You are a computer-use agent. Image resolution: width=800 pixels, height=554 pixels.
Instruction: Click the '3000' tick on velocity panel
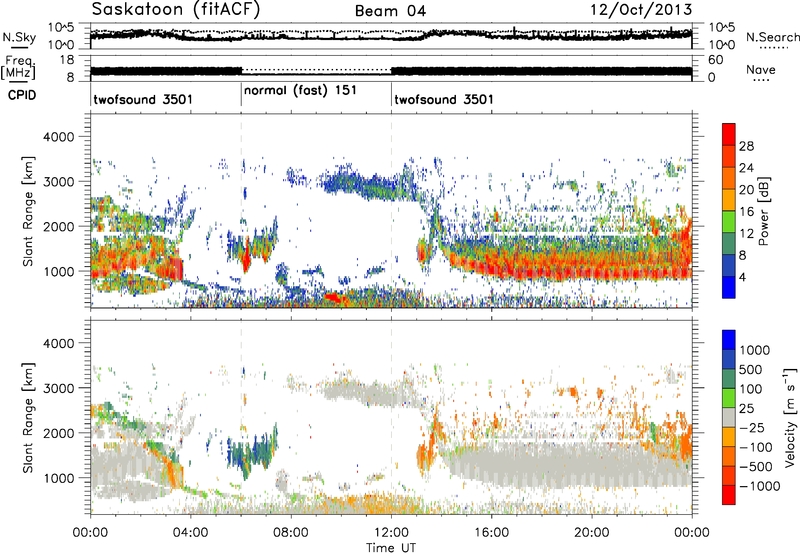(x=58, y=388)
